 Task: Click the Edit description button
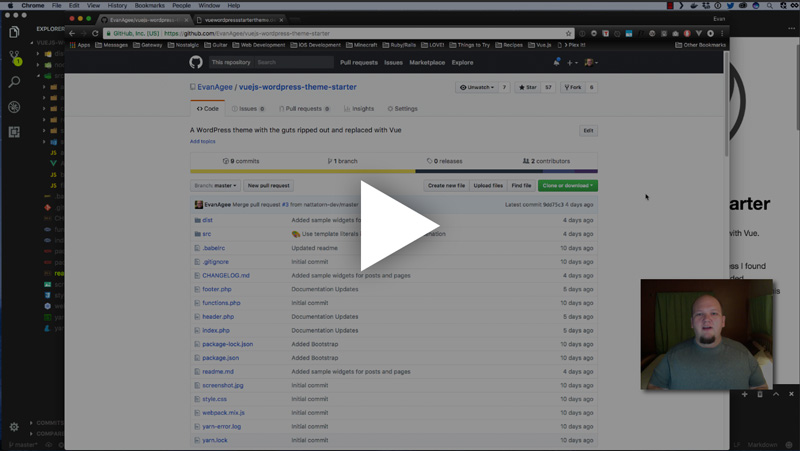coord(588,131)
